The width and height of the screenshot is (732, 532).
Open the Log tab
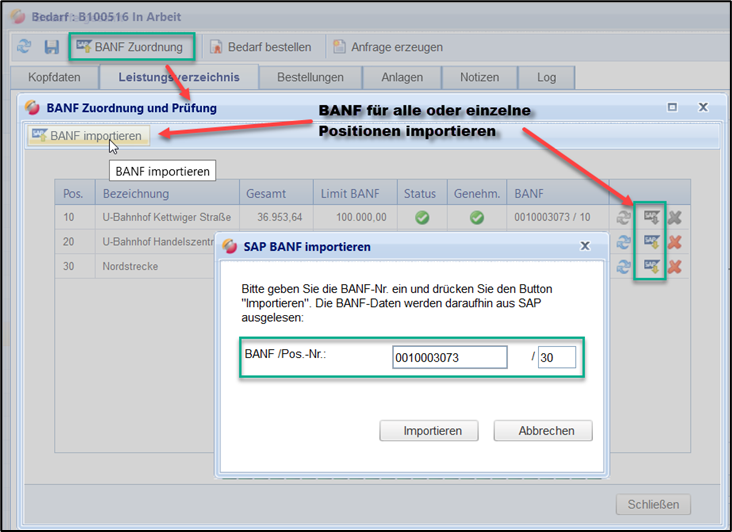coord(546,77)
